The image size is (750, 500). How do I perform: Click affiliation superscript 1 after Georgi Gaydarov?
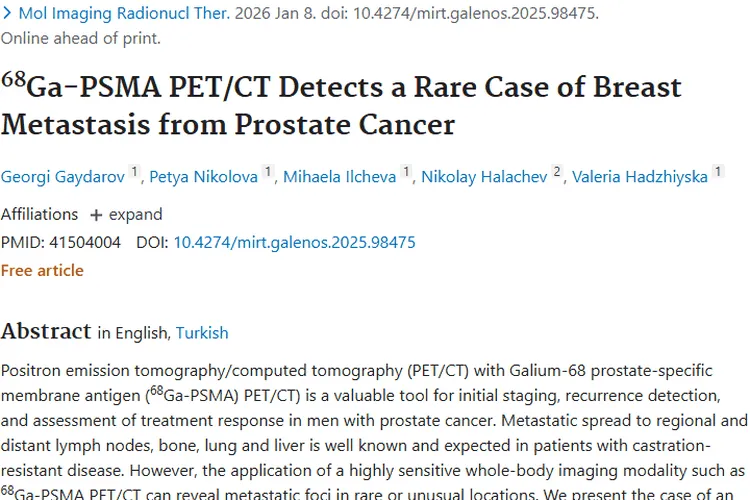[x=135, y=173]
